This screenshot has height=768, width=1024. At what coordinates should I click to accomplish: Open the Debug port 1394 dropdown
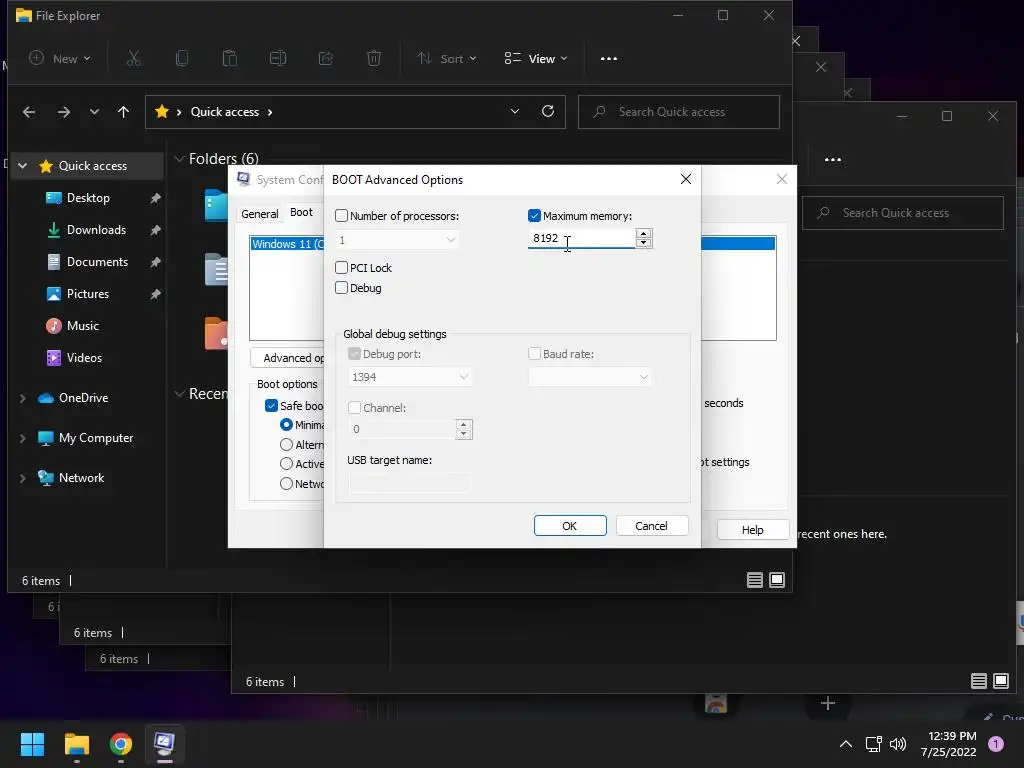point(409,377)
